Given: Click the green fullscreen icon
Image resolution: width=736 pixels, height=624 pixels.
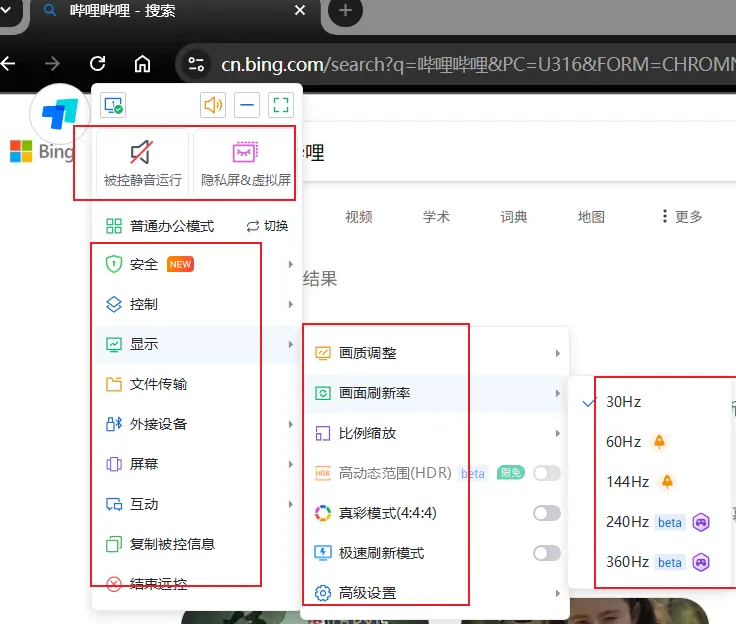Looking at the screenshot, I should (281, 105).
